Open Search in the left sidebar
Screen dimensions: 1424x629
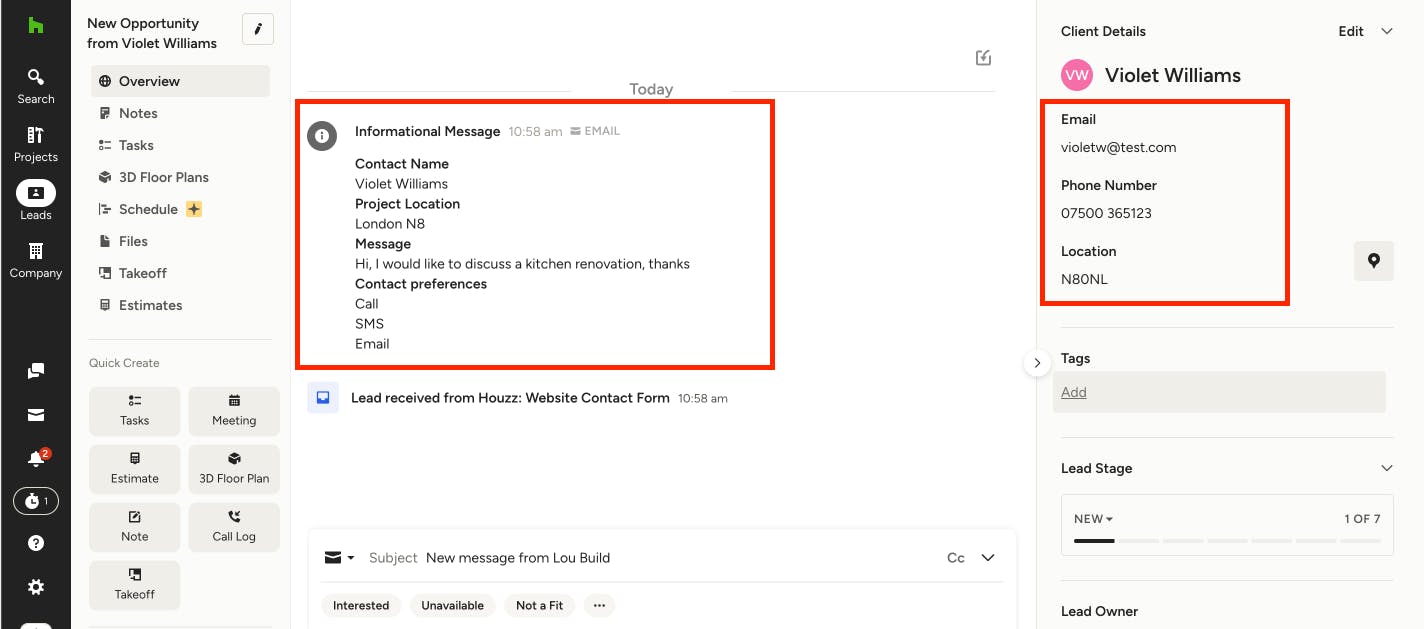(x=35, y=86)
